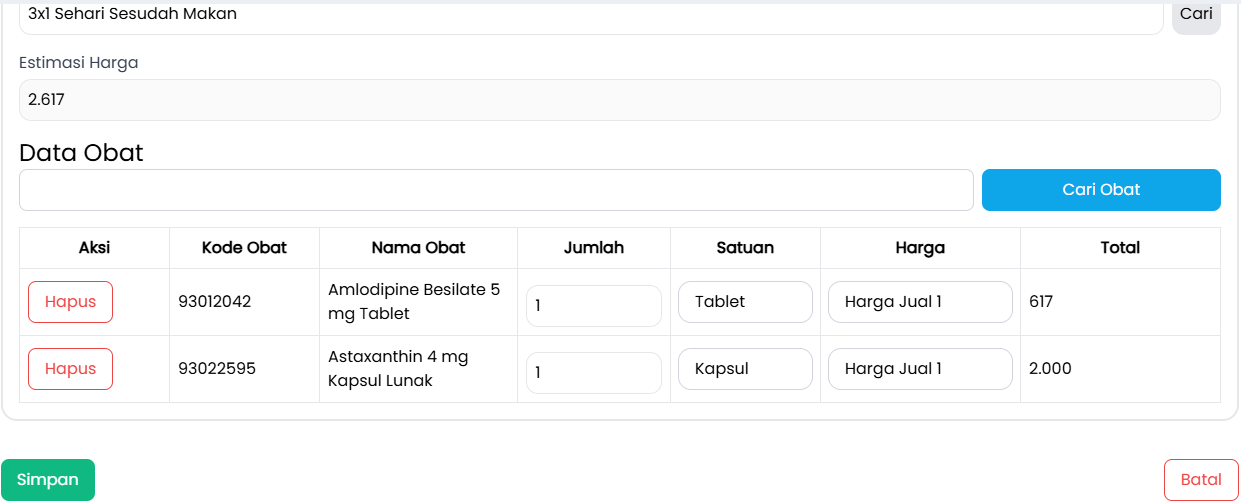Click the Nama Obat column header
The image size is (1241, 501).
tap(418, 248)
